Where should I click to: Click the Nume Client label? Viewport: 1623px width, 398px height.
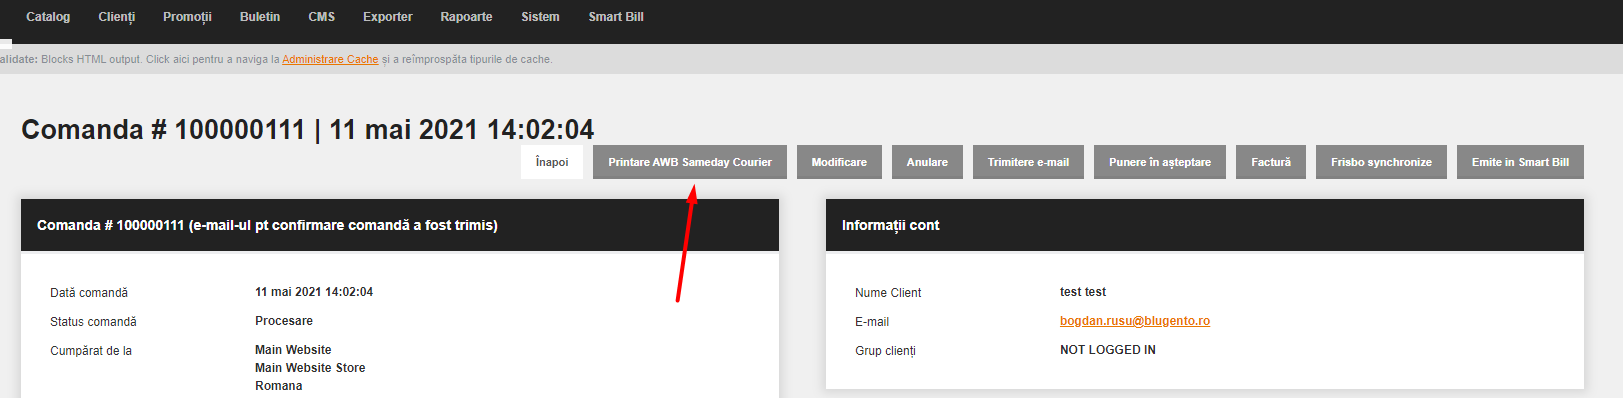888,293
